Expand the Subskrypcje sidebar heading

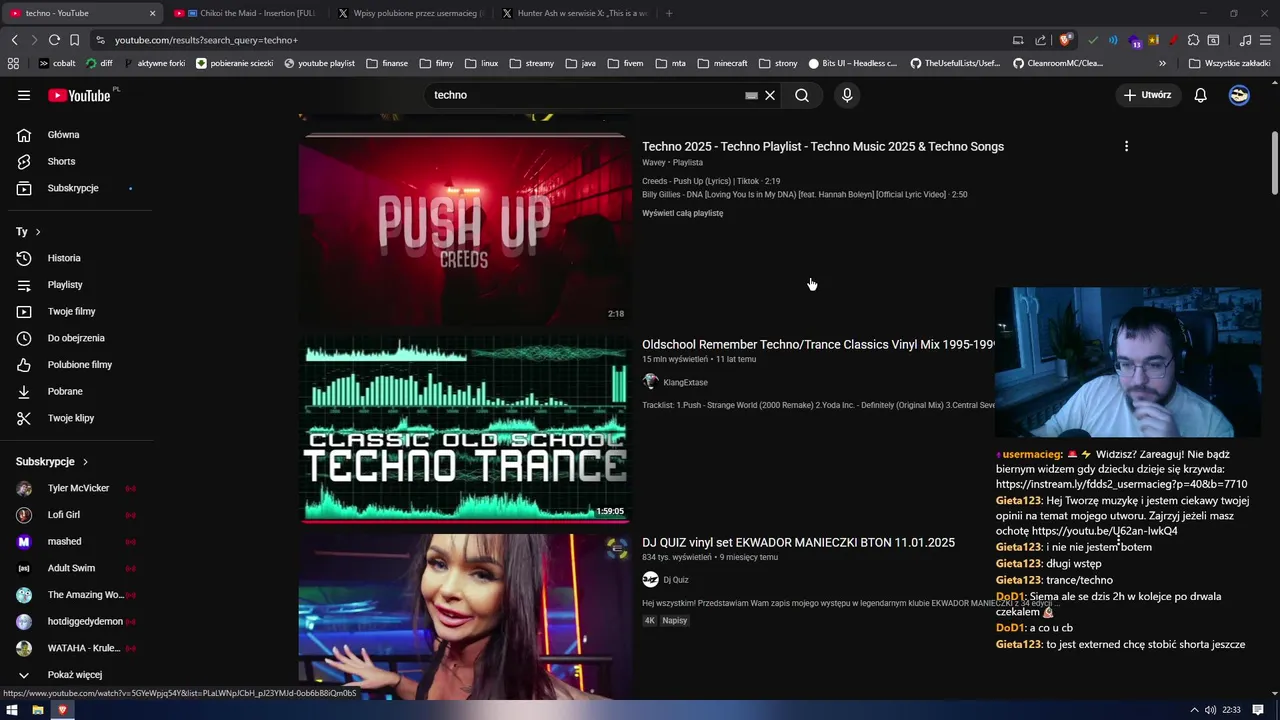tap(53, 462)
